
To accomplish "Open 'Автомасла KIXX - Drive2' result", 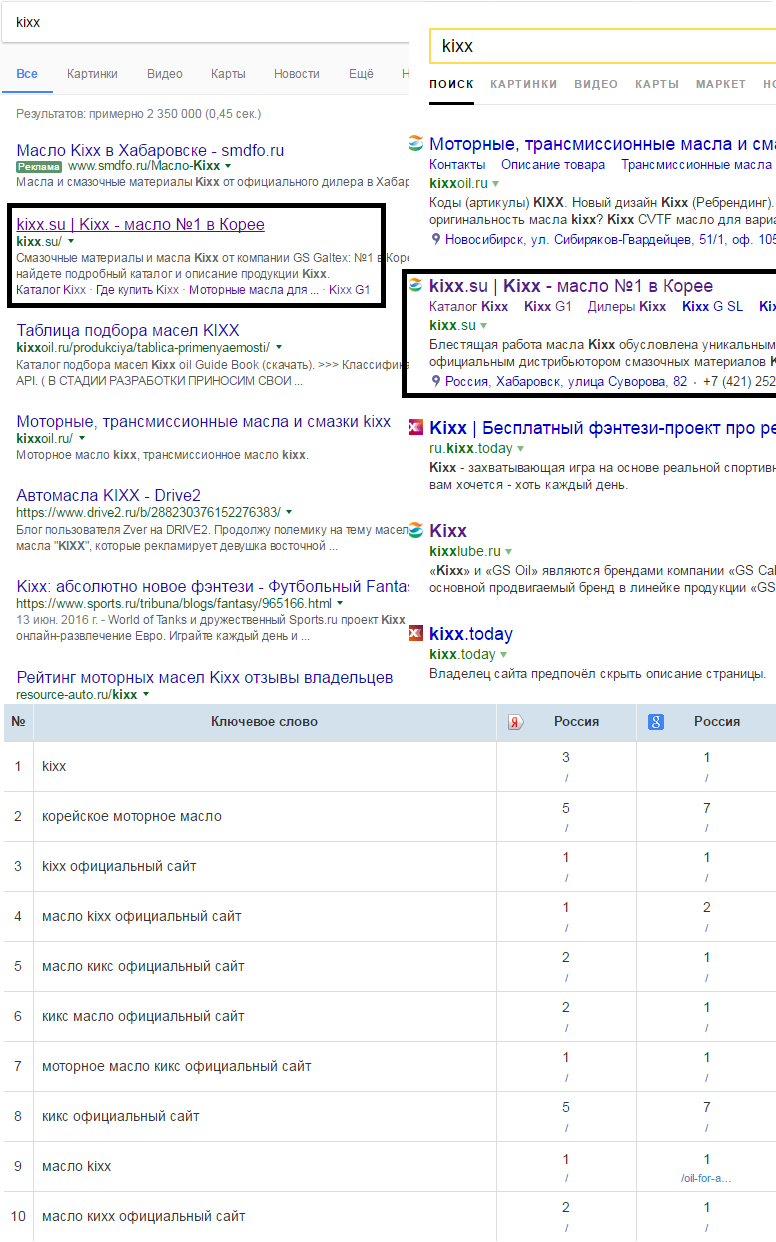I will 109,495.
